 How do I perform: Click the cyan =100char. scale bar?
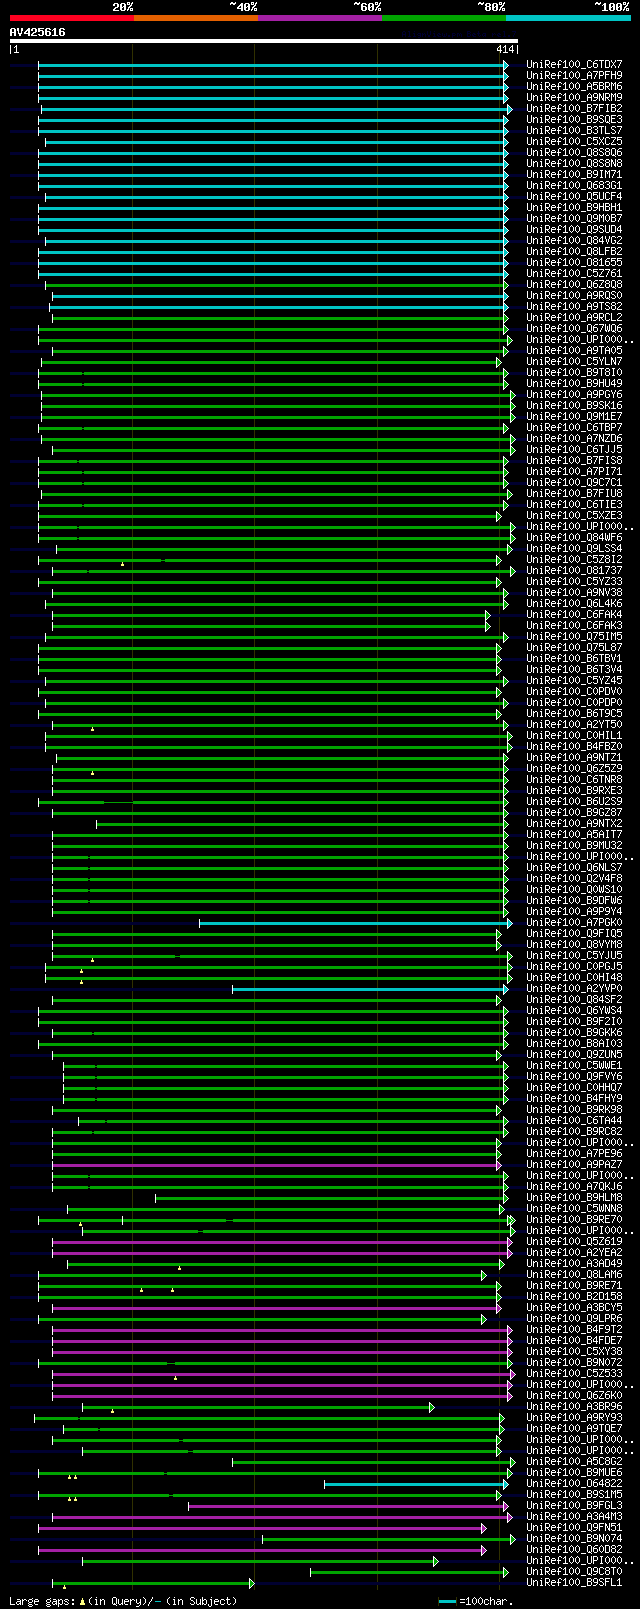coord(448,1601)
